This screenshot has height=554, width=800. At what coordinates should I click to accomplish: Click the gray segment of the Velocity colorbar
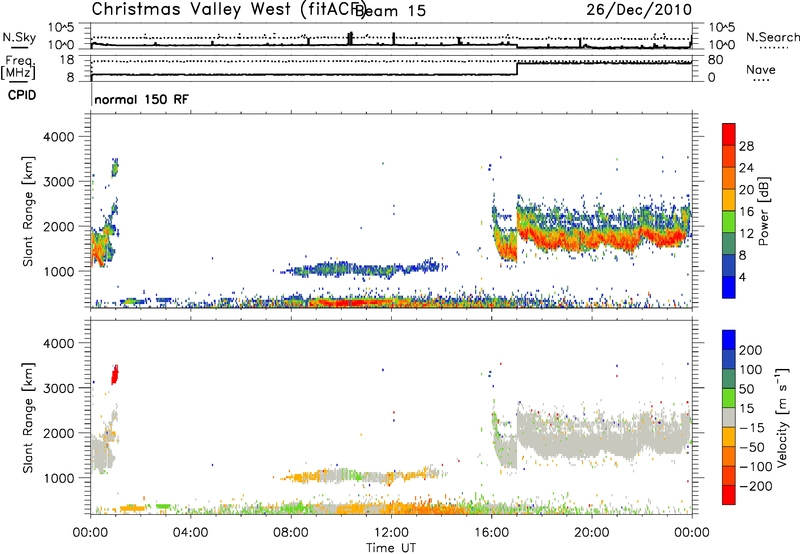pyautogui.click(x=729, y=417)
